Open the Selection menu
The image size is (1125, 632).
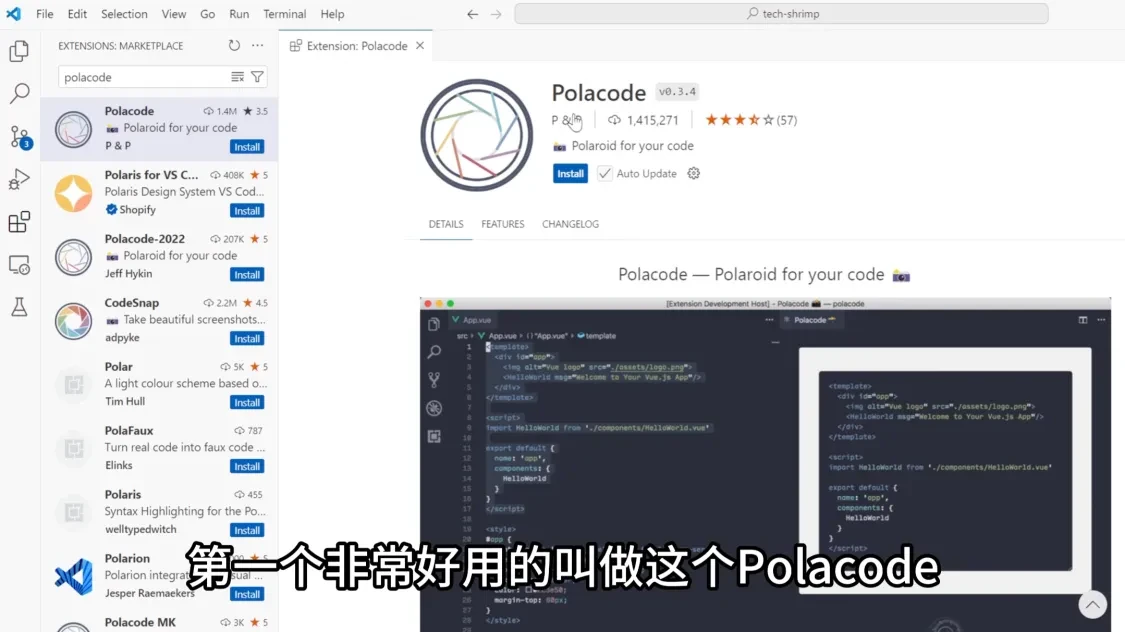pyautogui.click(x=124, y=14)
